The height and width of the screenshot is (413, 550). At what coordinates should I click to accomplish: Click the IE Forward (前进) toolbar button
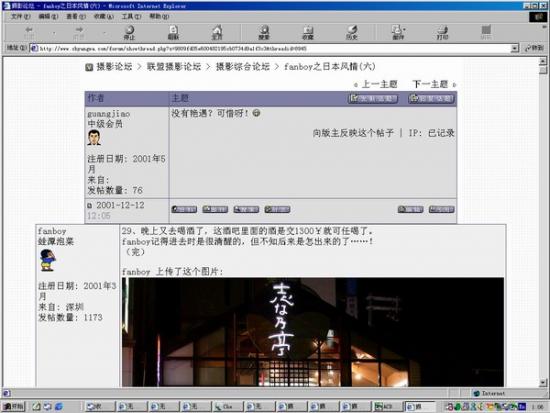coord(79,32)
